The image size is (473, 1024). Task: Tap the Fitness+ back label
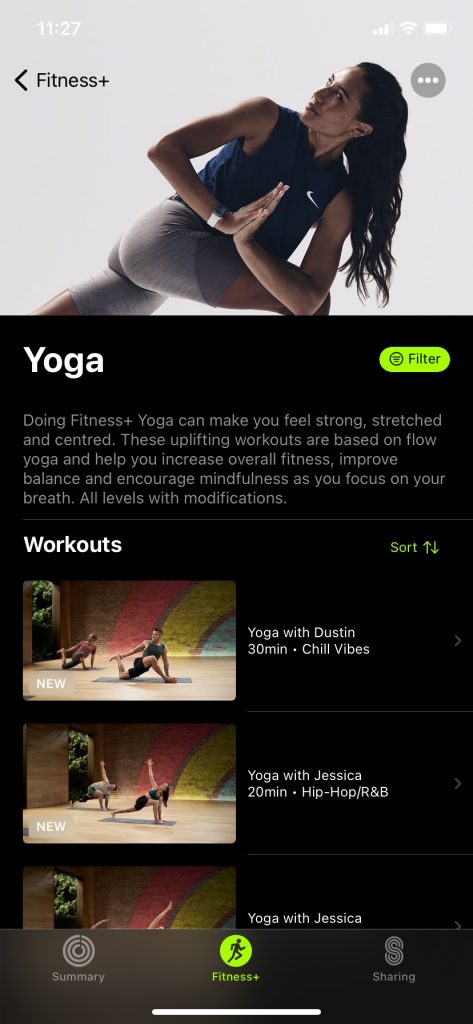point(73,80)
